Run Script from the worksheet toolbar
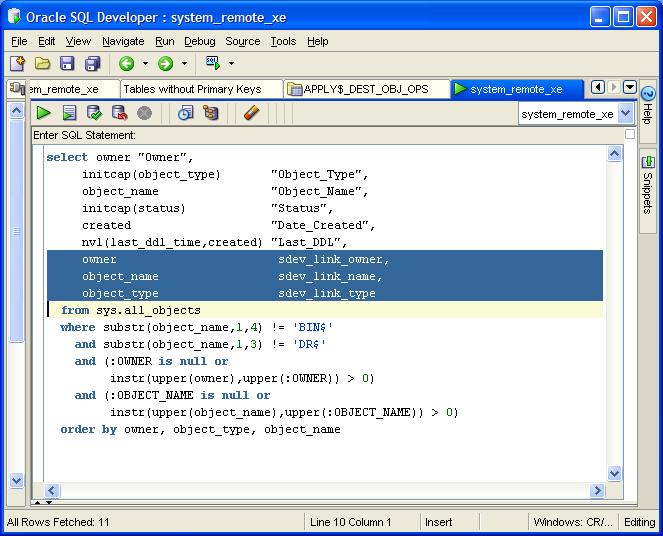This screenshot has height=536, width=663. (69, 113)
